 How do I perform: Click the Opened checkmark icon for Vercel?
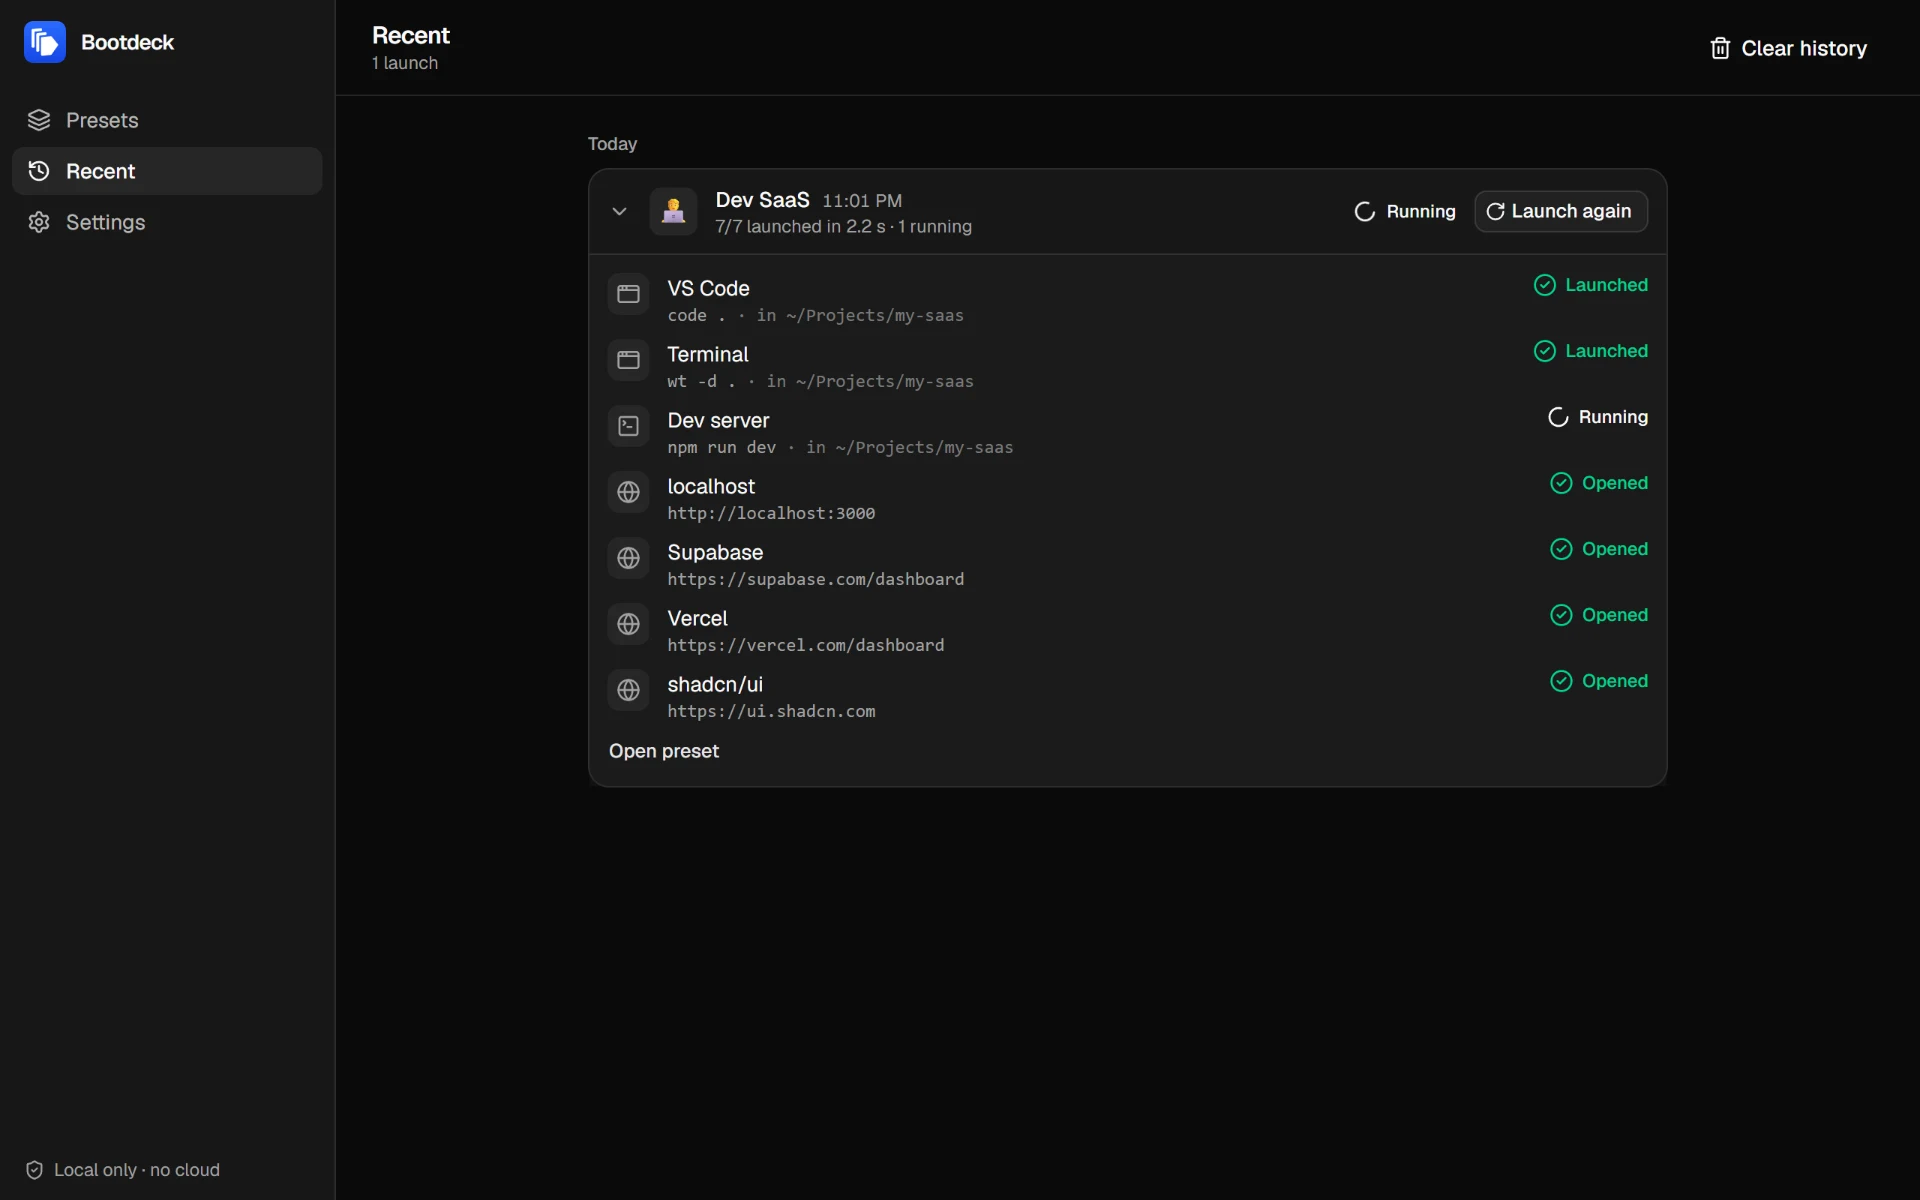(x=1561, y=615)
